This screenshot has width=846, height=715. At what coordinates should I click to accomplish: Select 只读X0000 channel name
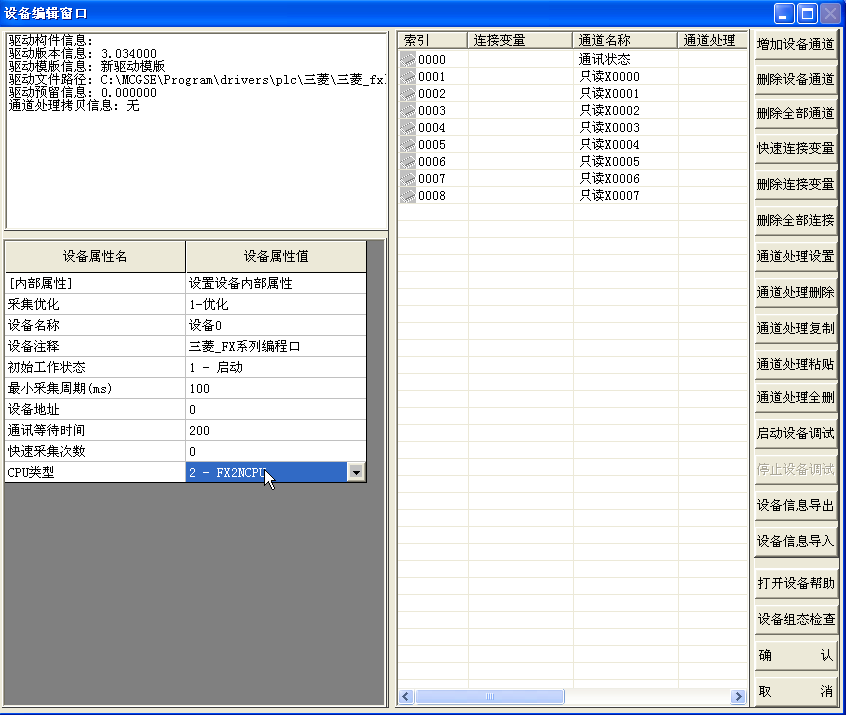(x=610, y=77)
